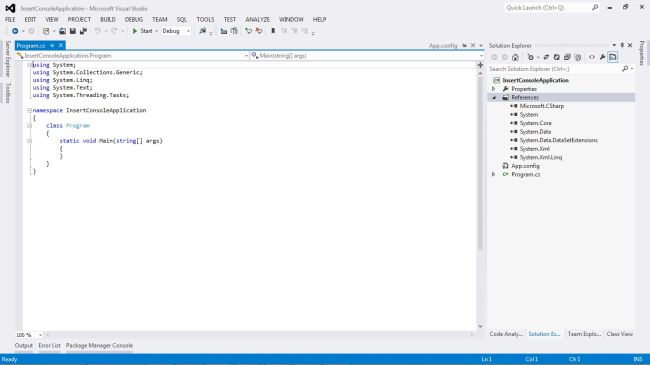
Task: Close the App.config preview tab
Action: [473, 46]
